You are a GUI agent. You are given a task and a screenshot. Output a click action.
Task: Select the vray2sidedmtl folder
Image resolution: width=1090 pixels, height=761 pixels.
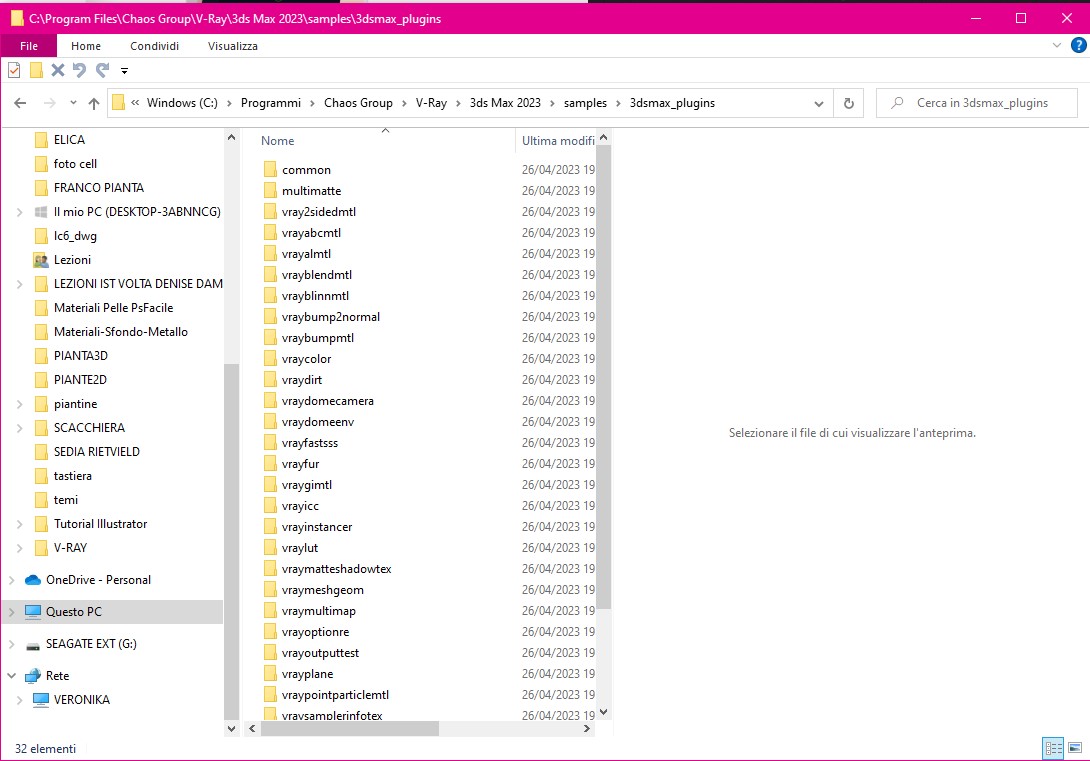(318, 212)
